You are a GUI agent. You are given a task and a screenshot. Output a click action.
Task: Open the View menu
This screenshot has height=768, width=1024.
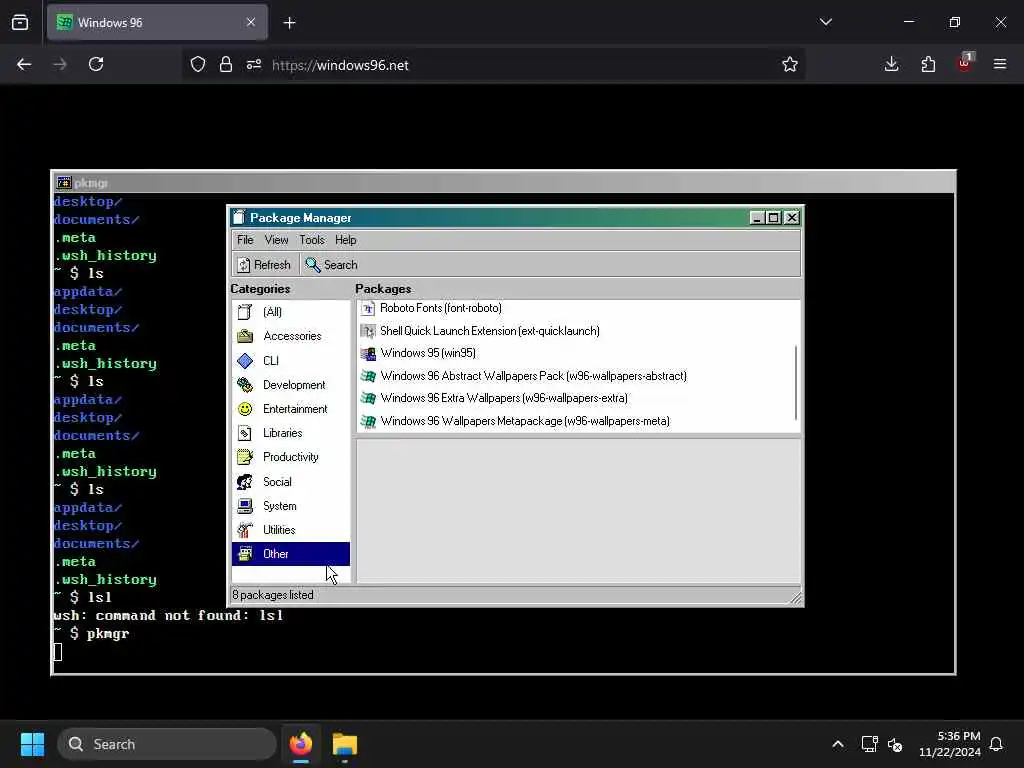(x=276, y=240)
